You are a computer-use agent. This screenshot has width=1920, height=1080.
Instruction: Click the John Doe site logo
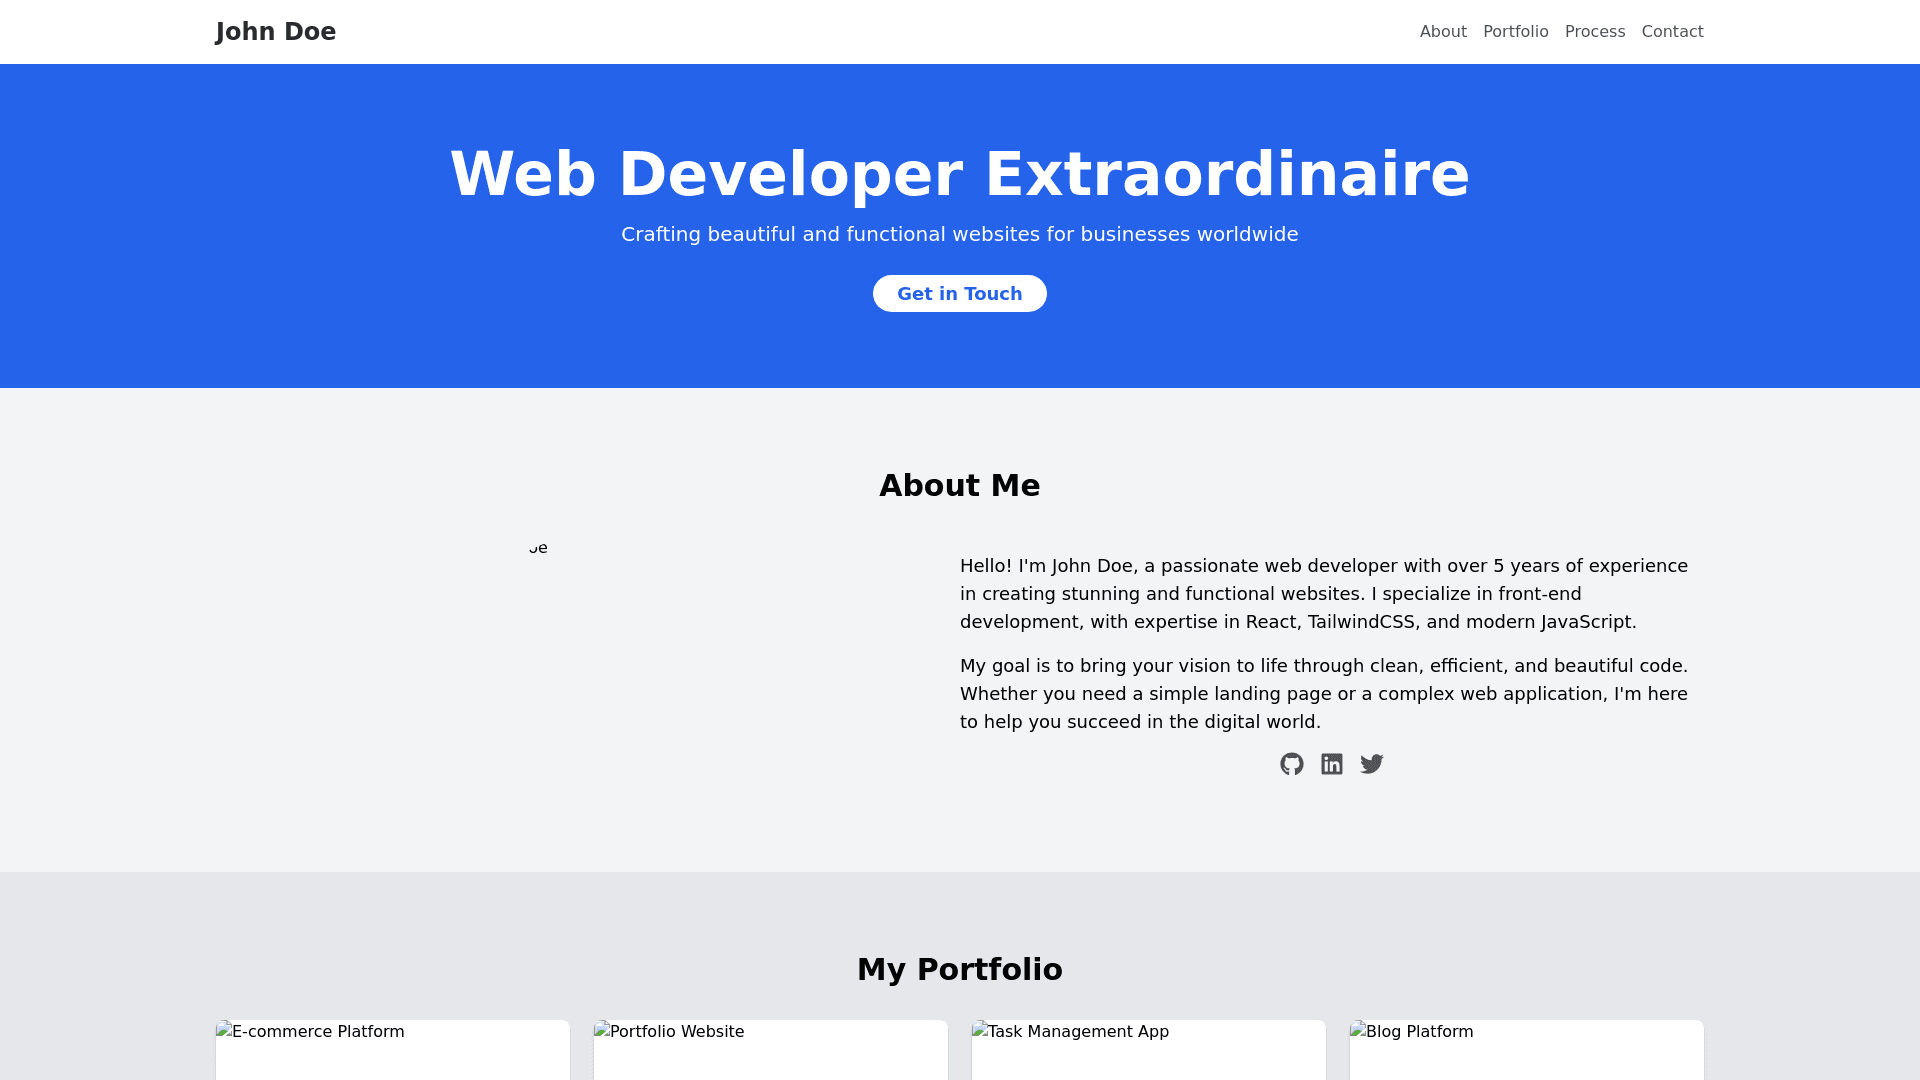pos(276,32)
